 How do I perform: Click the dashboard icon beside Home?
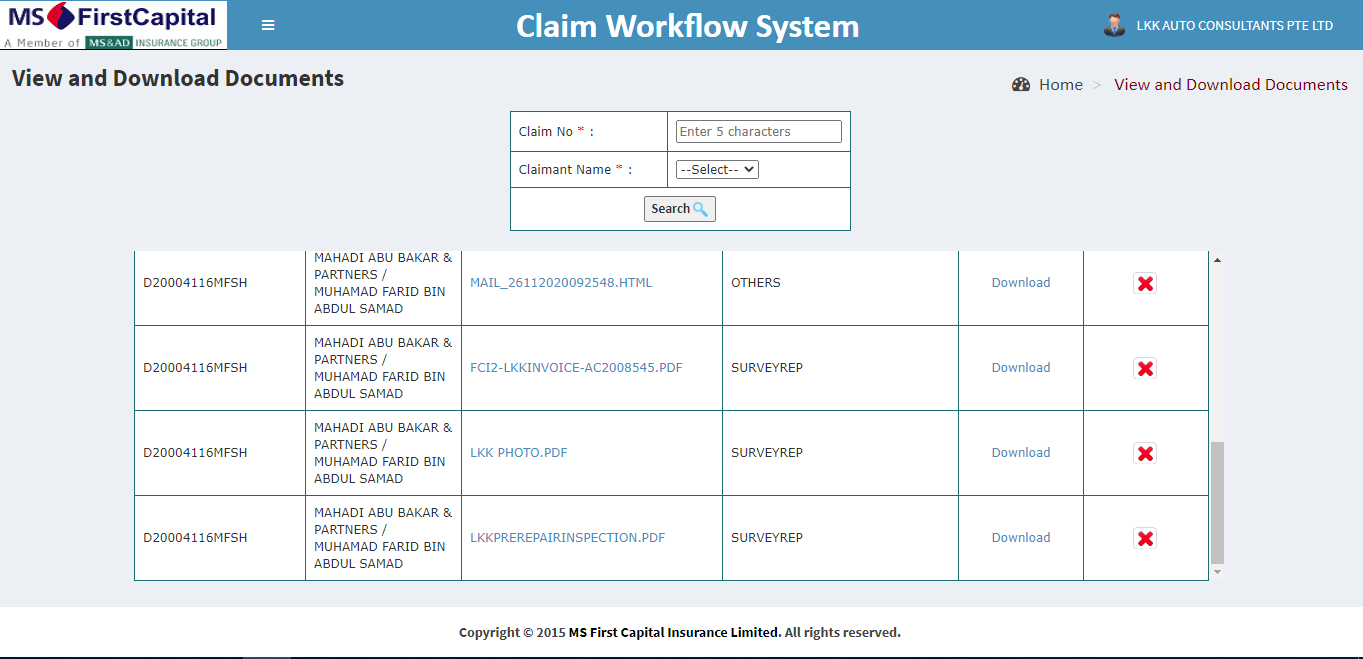(x=1021, y=85)
